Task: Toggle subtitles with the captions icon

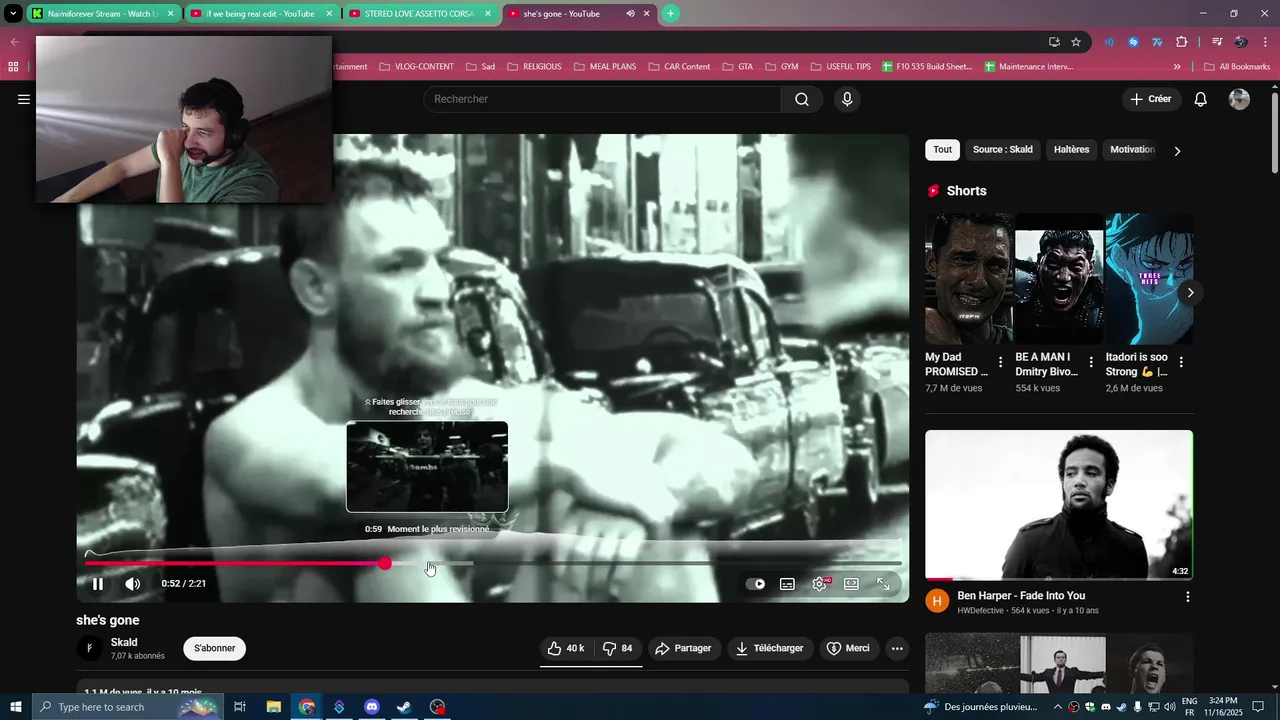Action: click(x=787, y=584)
